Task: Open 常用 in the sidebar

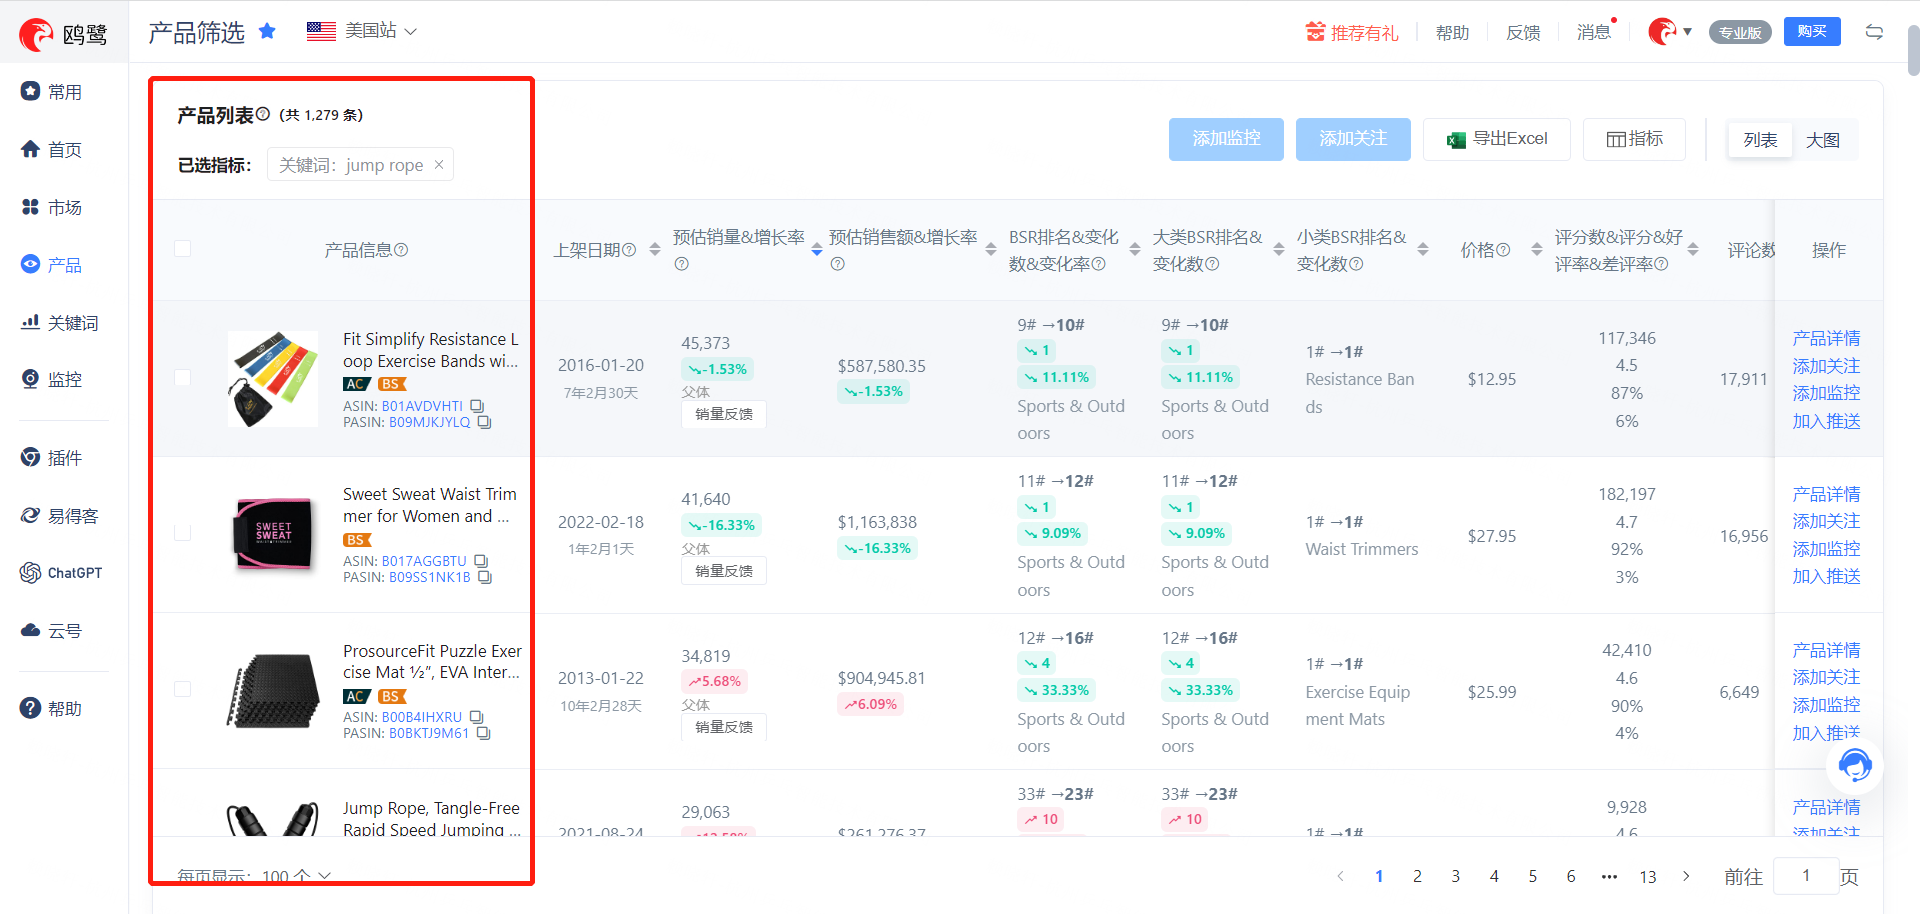Action: [52, 92]
